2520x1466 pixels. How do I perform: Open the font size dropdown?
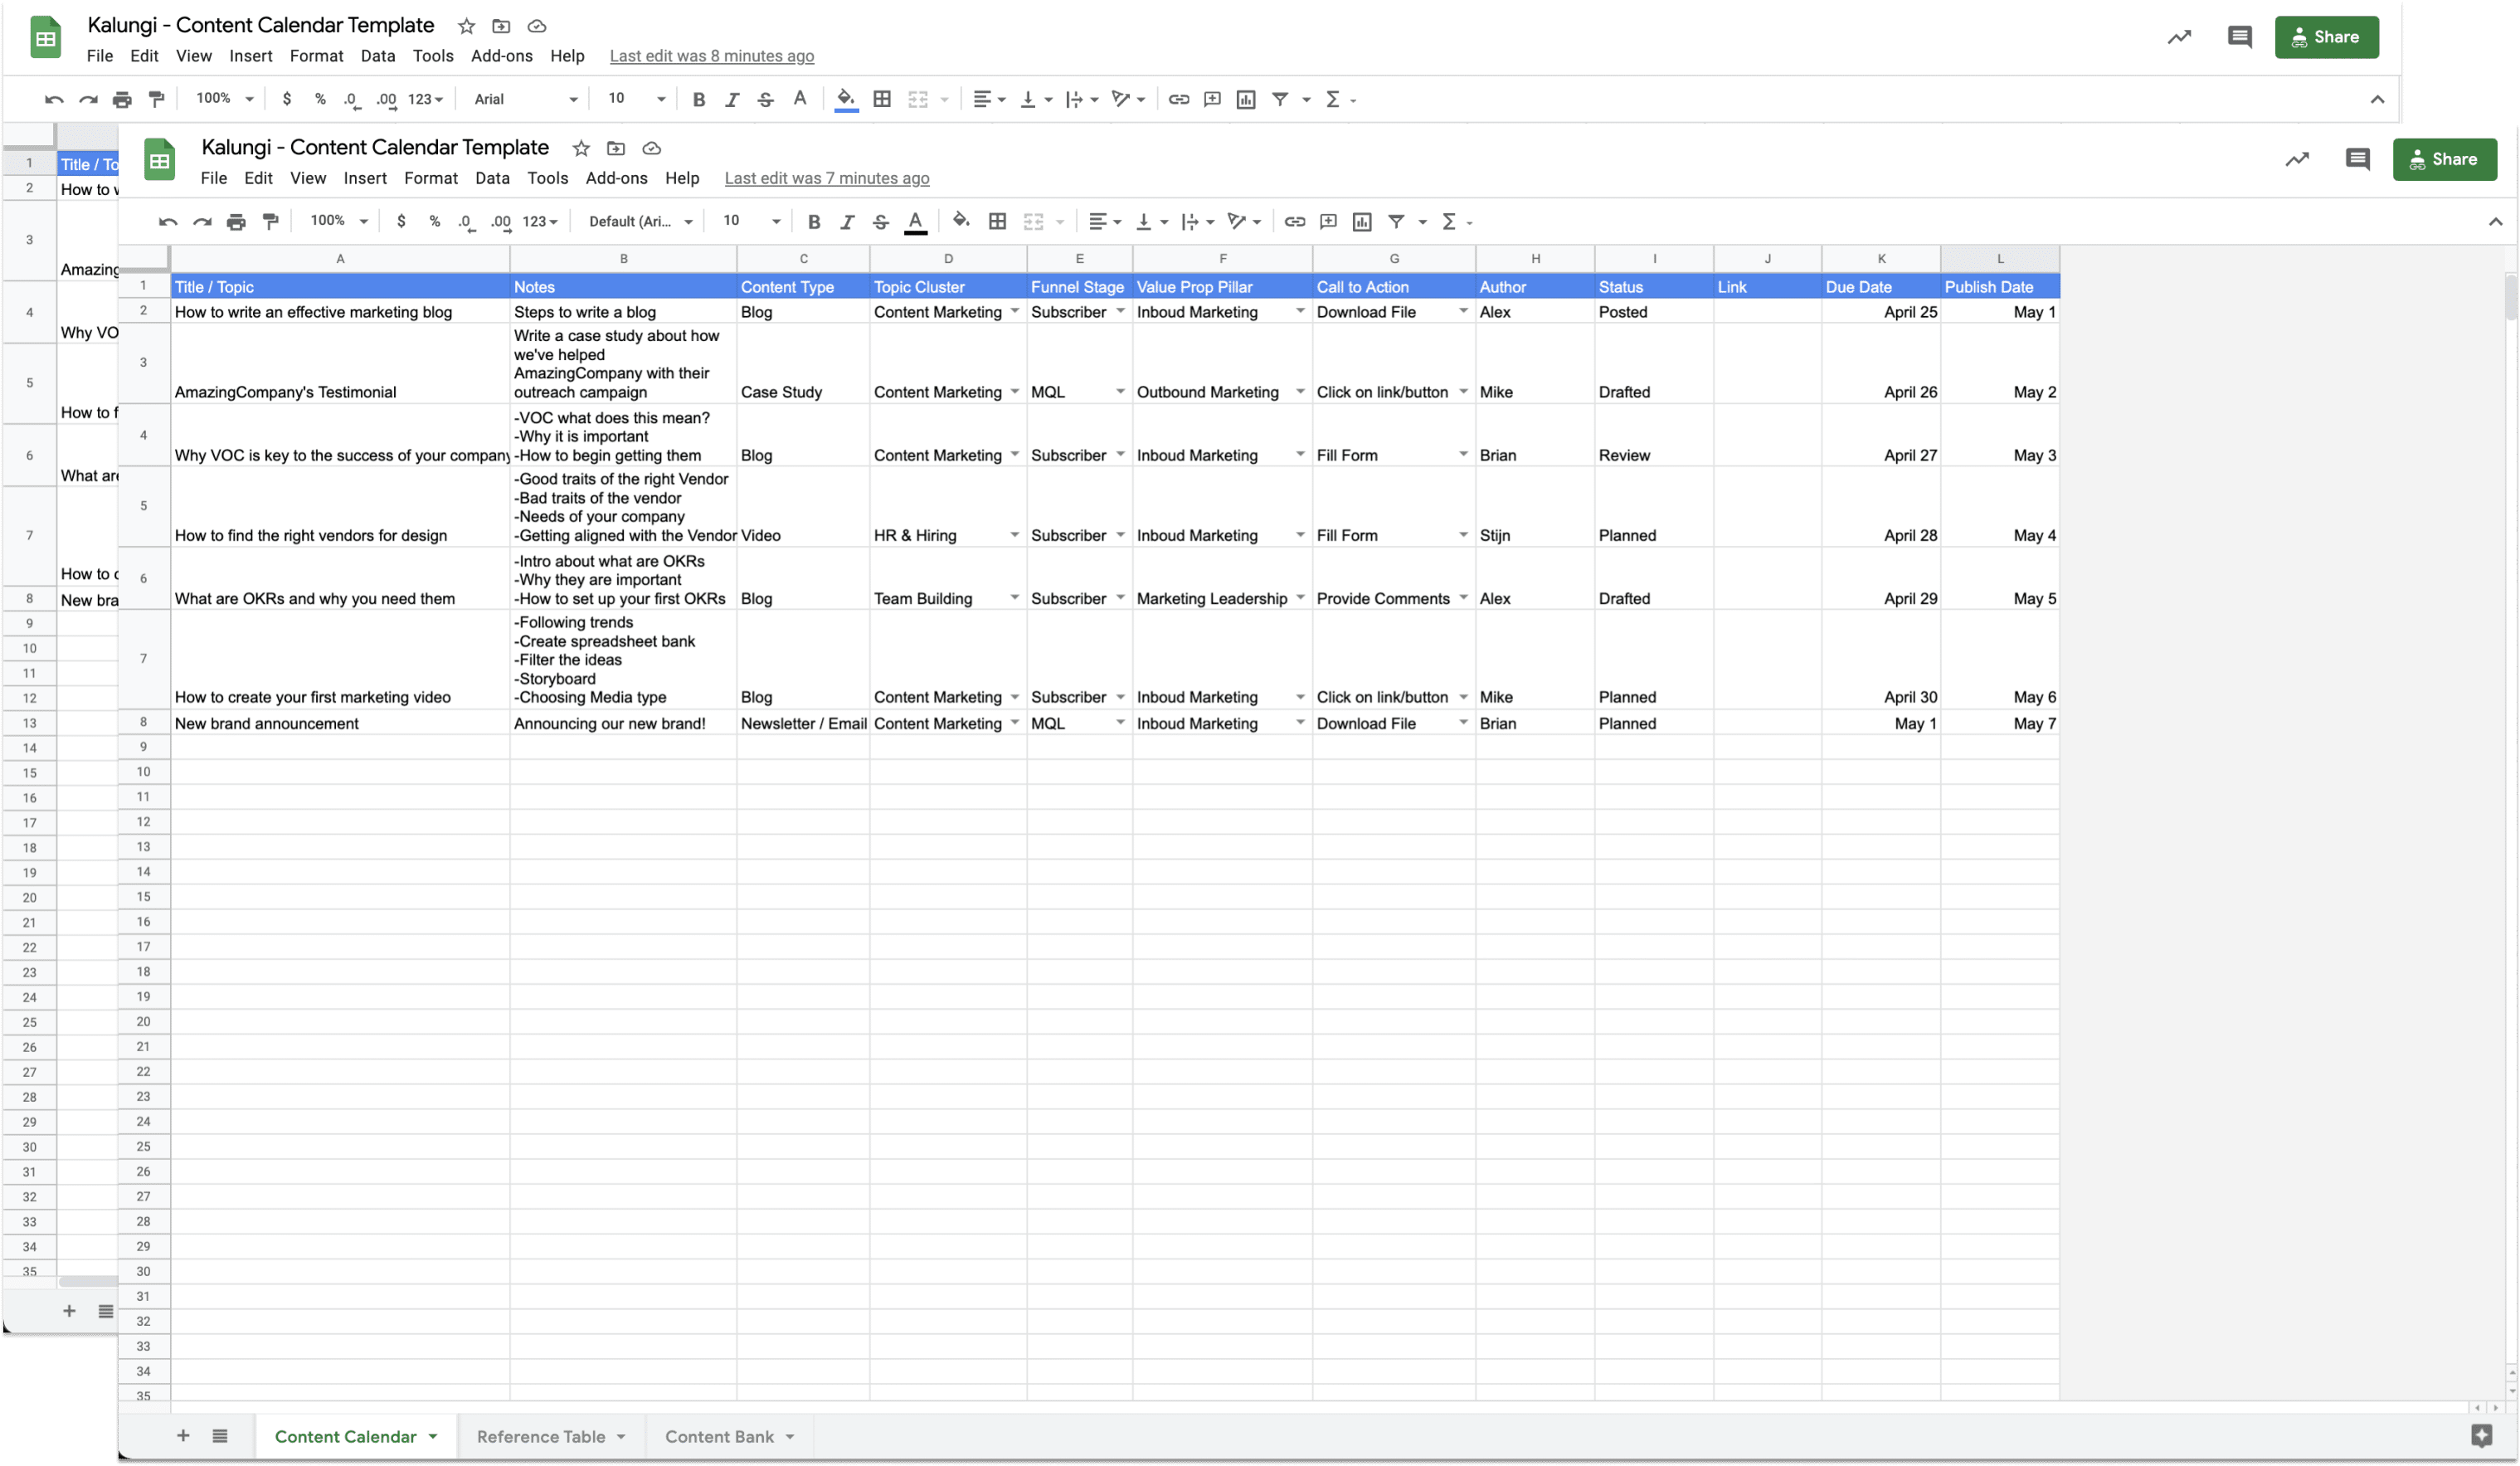[775, 222]
